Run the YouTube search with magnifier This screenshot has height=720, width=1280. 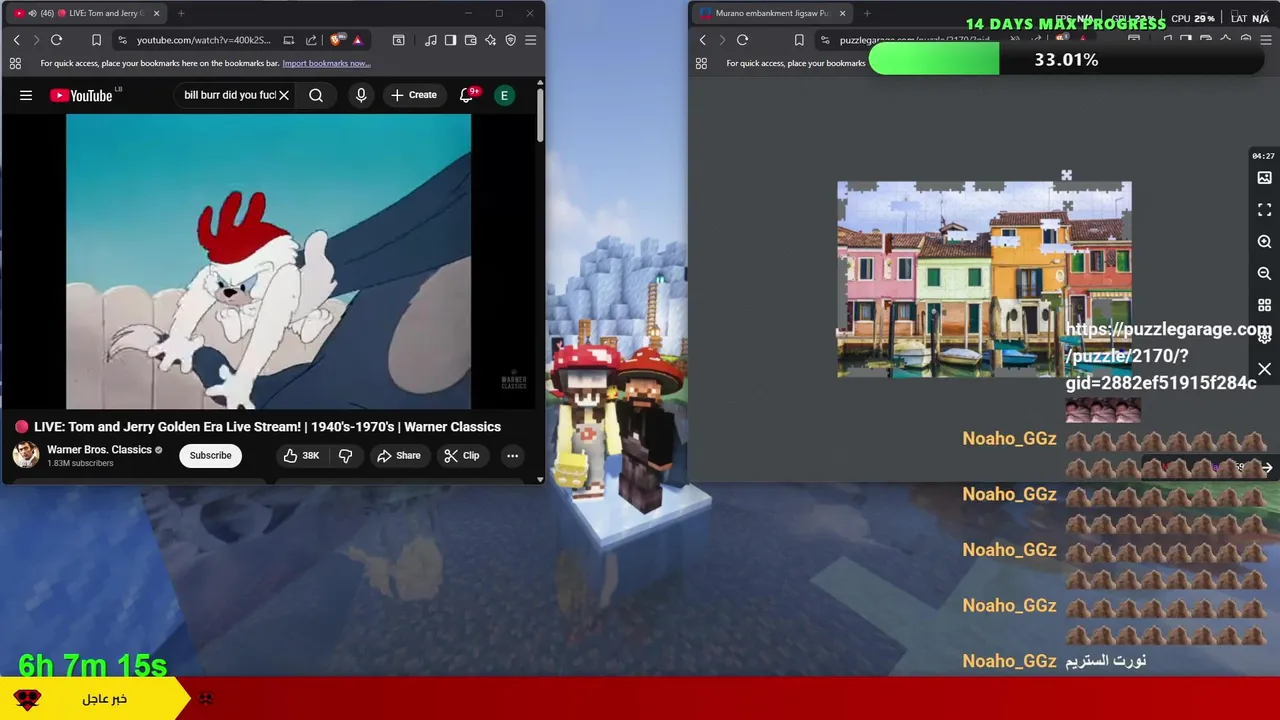(316, 95)
